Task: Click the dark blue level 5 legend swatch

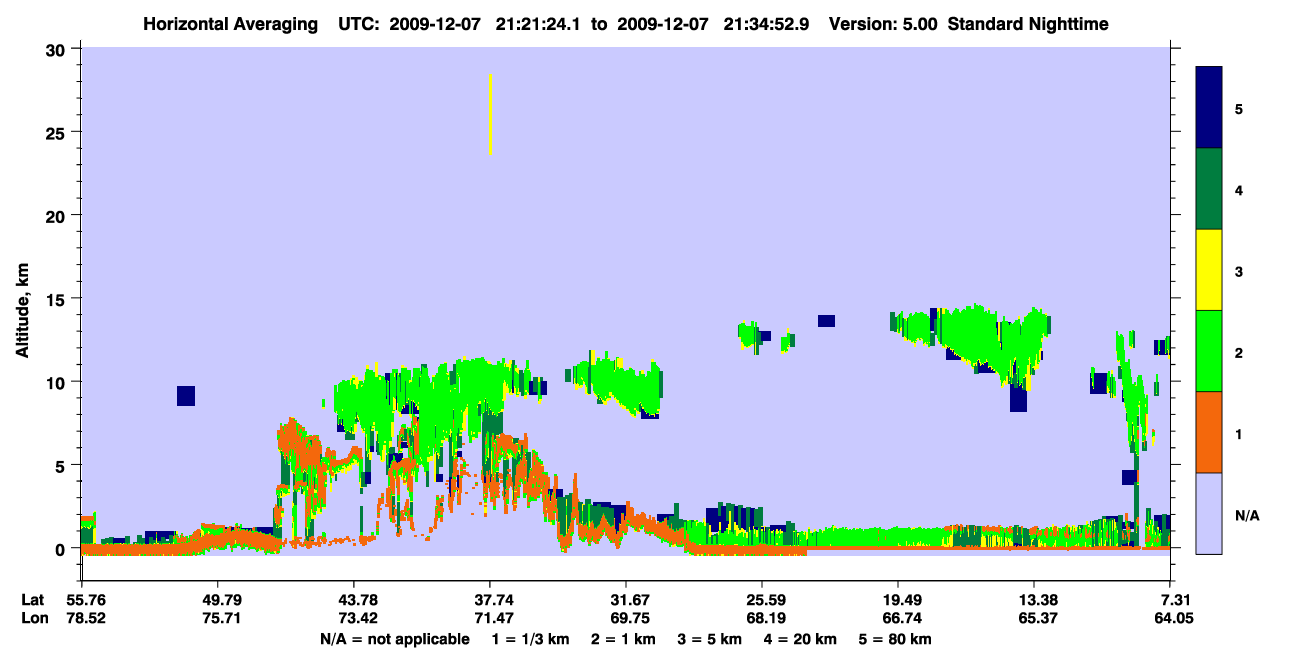Action: (1209, 108)
